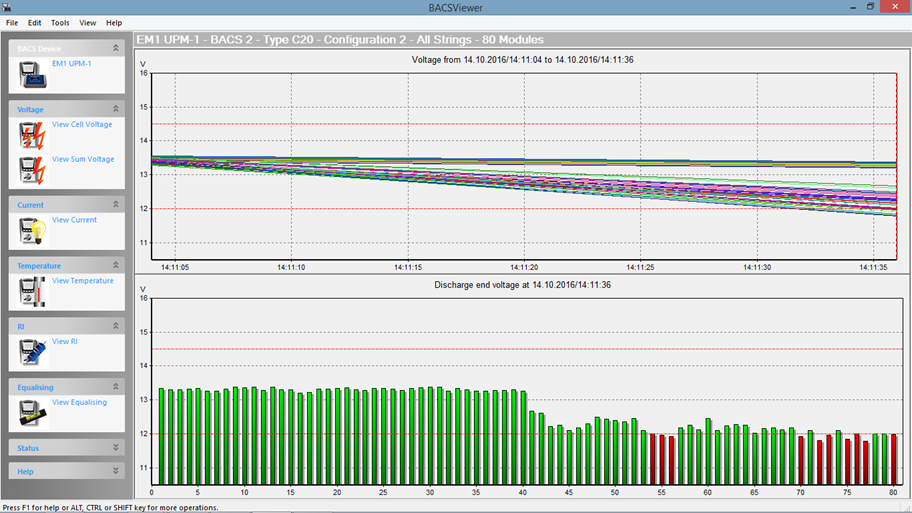The width and height of the screenshot is (912, 513).
Task: Click the View Temperature thermometer icon
Action: tap(33, 292)
